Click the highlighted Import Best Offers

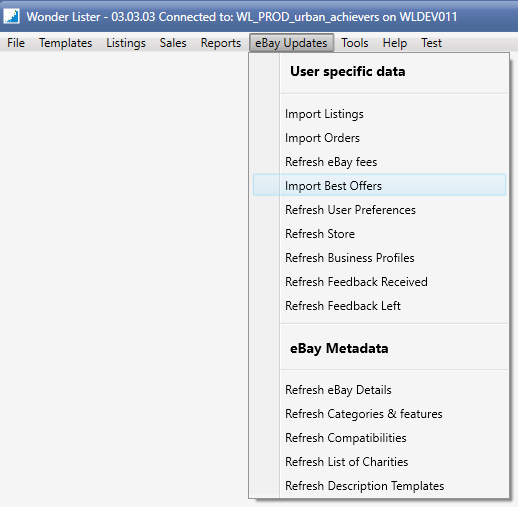[379, 185]
